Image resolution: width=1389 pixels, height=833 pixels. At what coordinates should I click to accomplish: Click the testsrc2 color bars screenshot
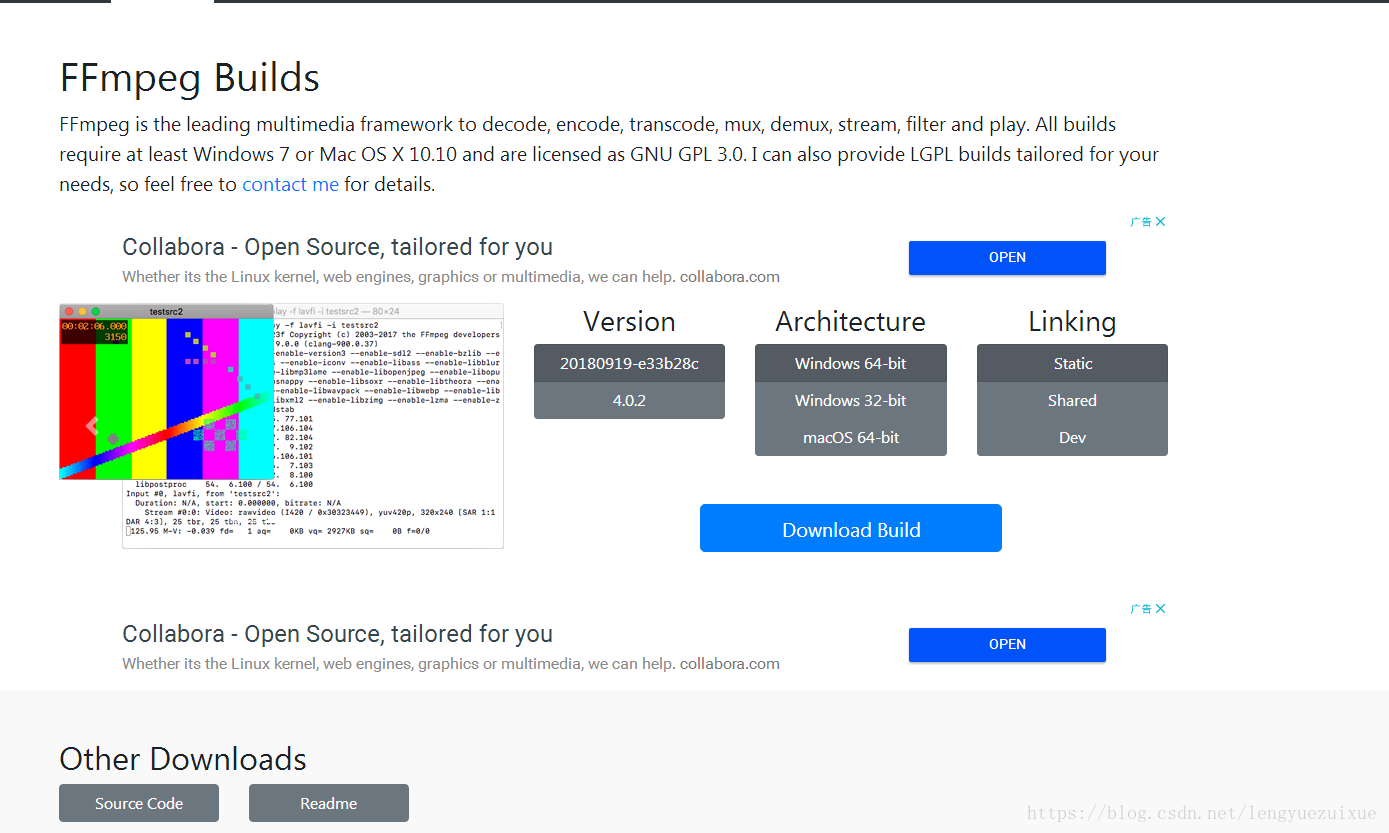166,392
